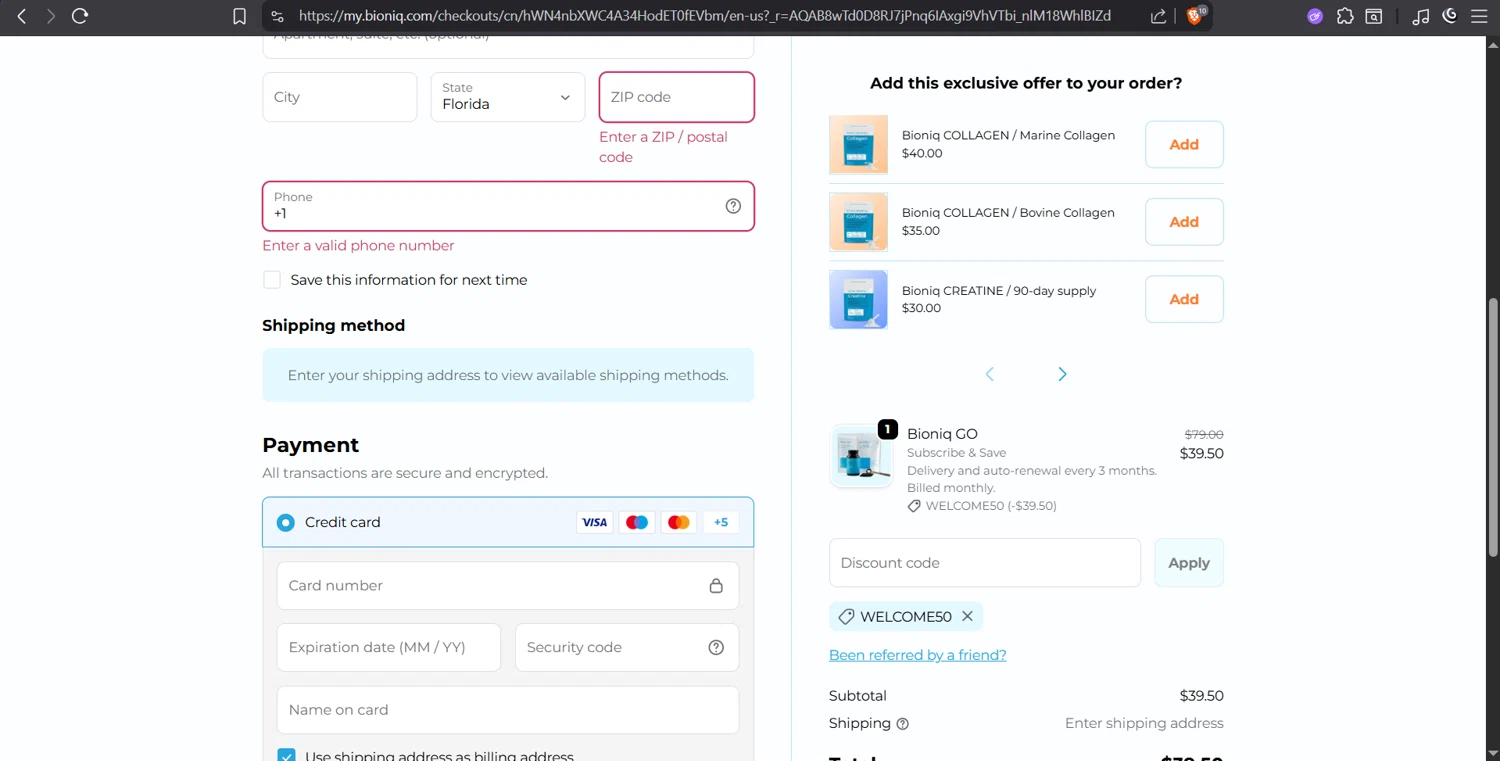This screenshot has height=761, width=1500.
Task: Click the Marine Collagen product thumbnail
Action: pos(858,145)
